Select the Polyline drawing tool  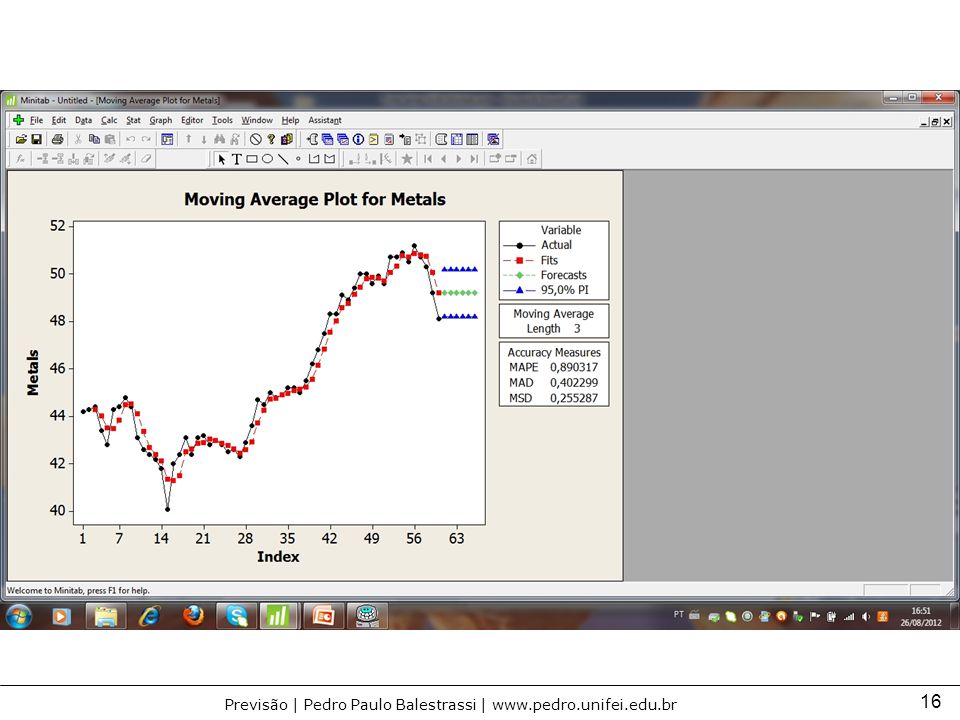pyautogui.click(x=314, y=159)
